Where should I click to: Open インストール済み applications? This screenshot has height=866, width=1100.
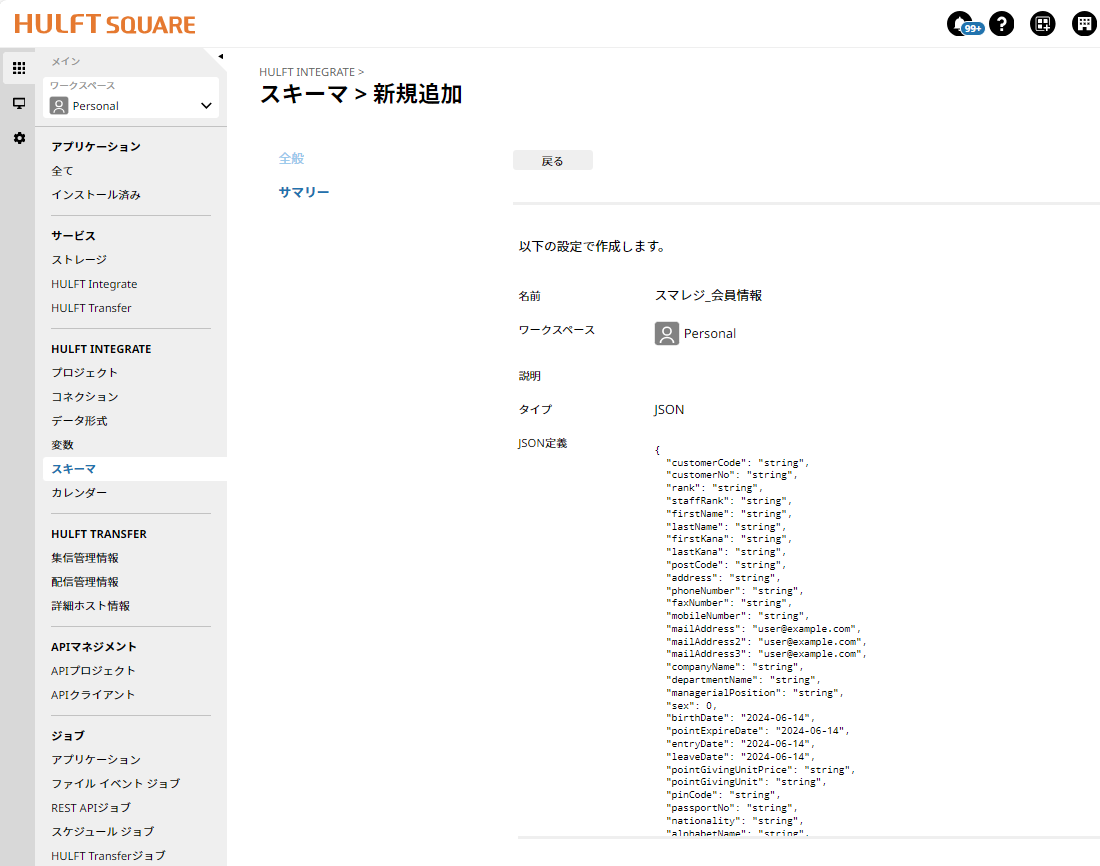coord(96,194)
